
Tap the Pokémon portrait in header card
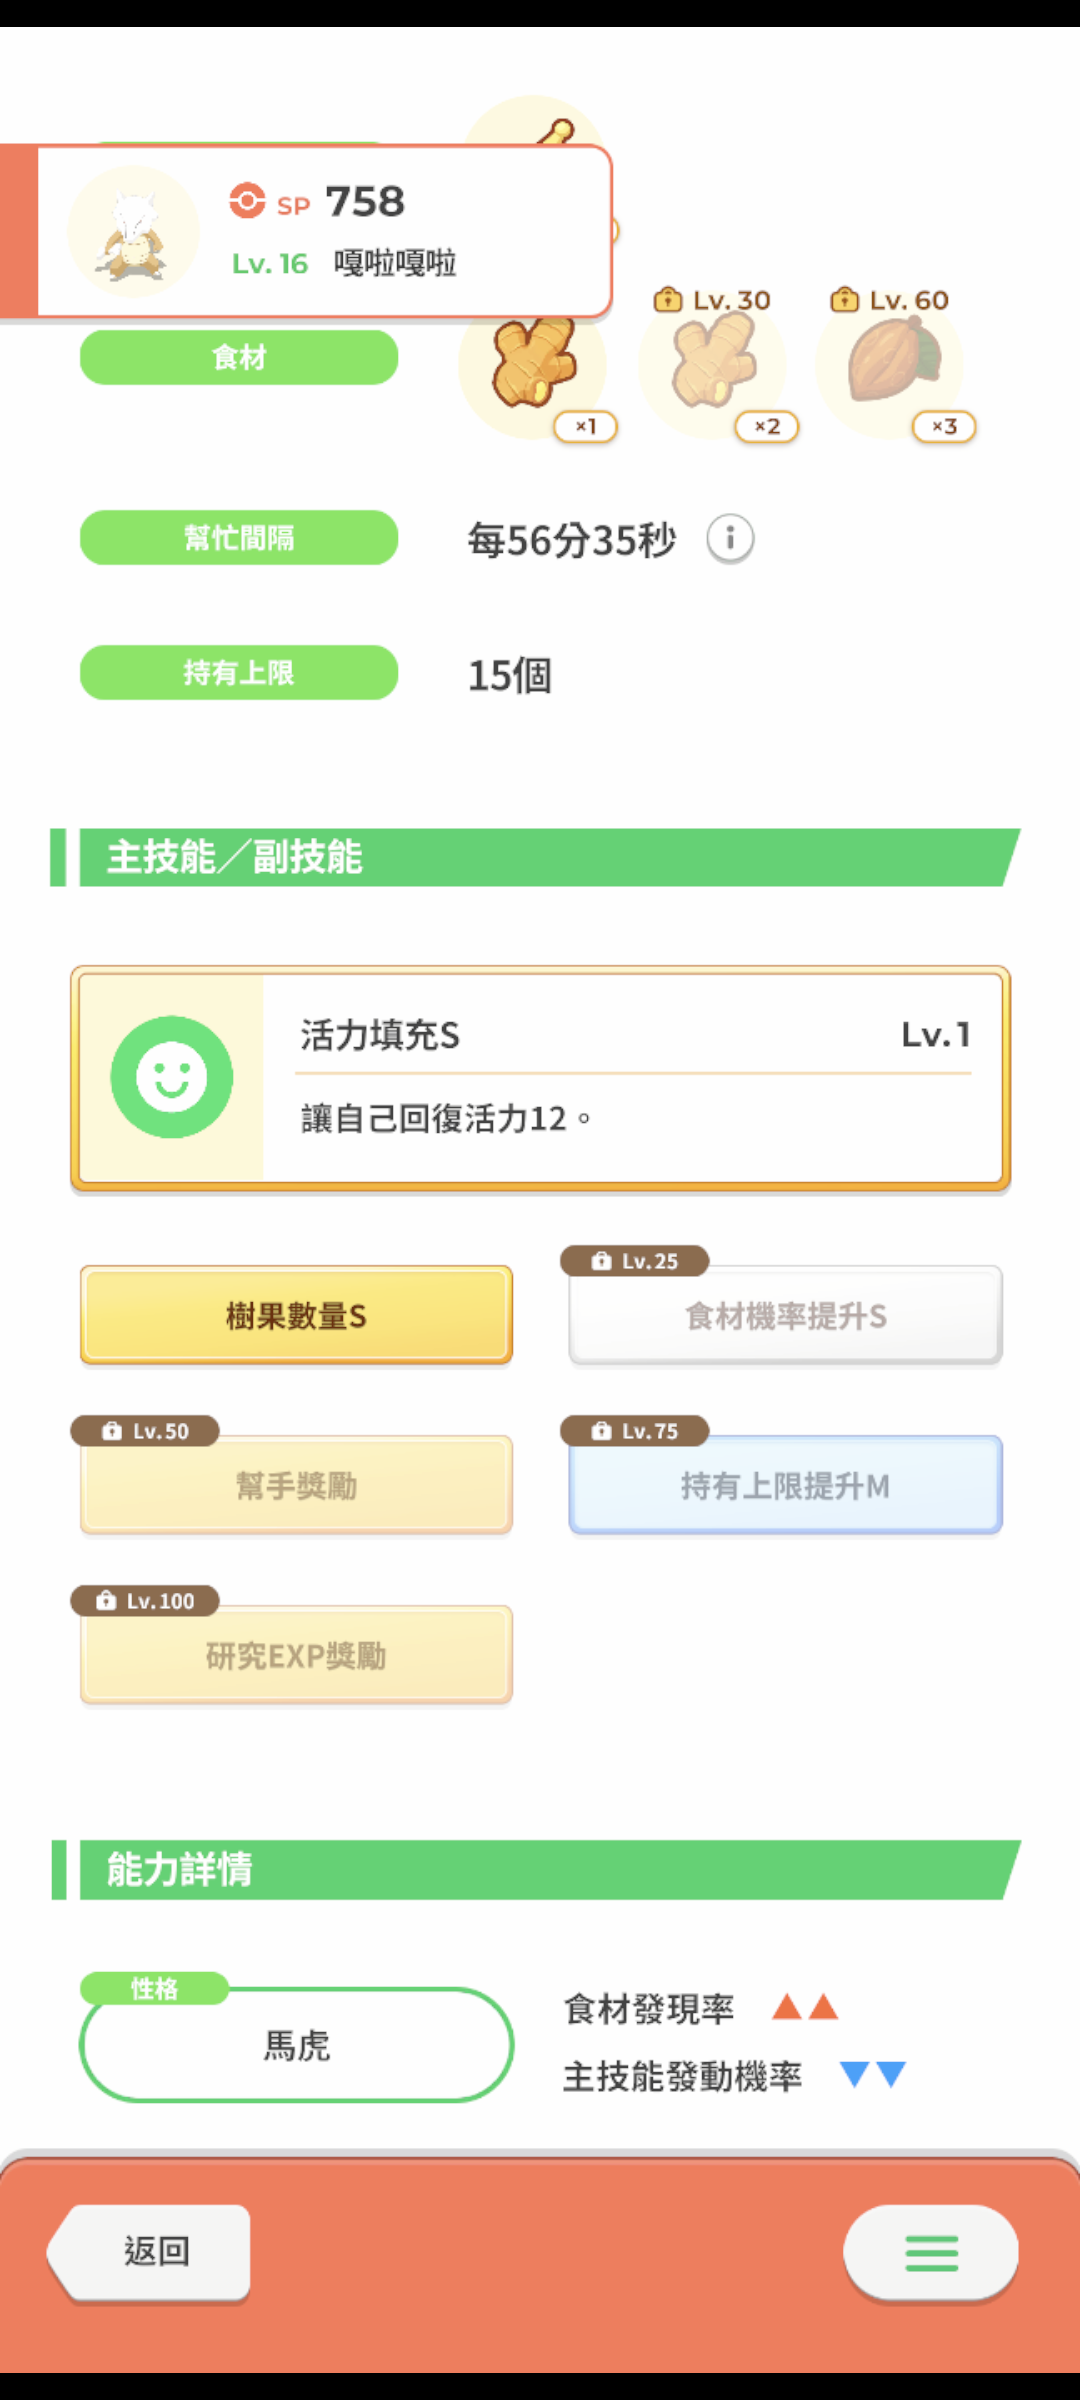coord(133,232)
